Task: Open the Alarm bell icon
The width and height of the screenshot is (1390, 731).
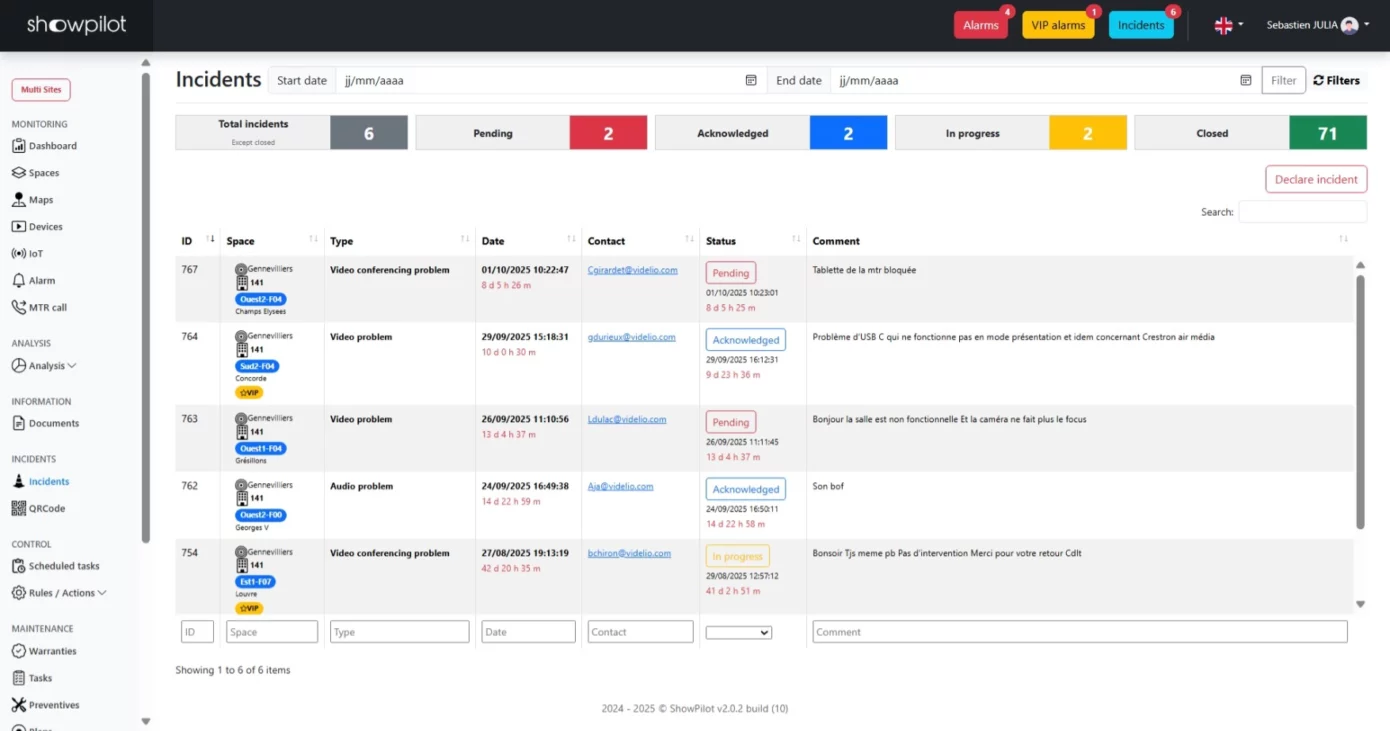Action: (18, 281)
